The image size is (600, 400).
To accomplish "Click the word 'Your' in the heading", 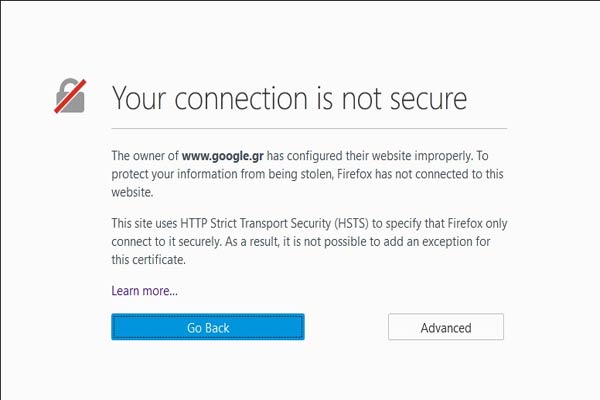I will 139,98.
